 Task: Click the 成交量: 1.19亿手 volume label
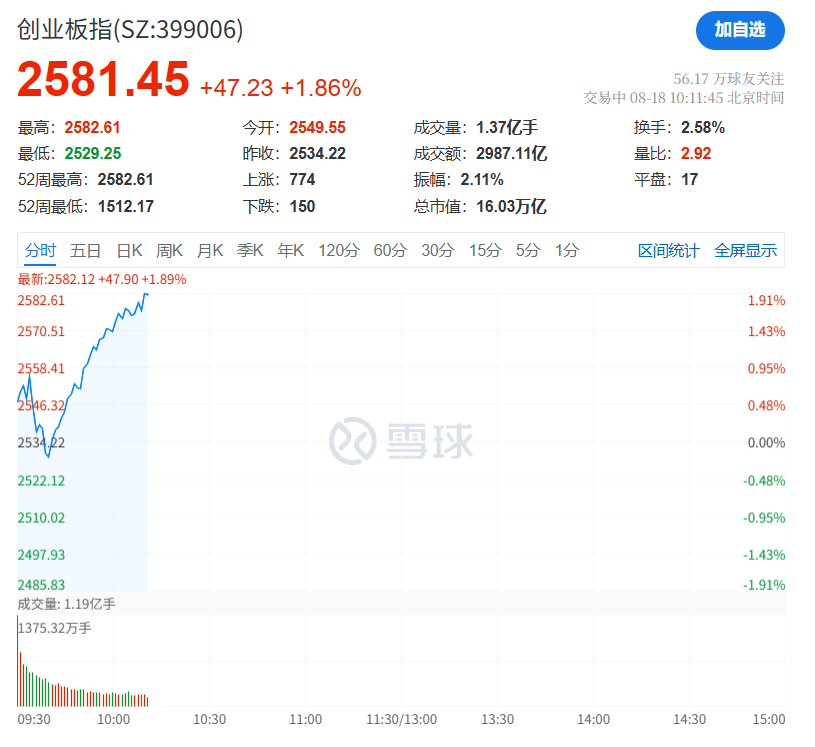67,604
